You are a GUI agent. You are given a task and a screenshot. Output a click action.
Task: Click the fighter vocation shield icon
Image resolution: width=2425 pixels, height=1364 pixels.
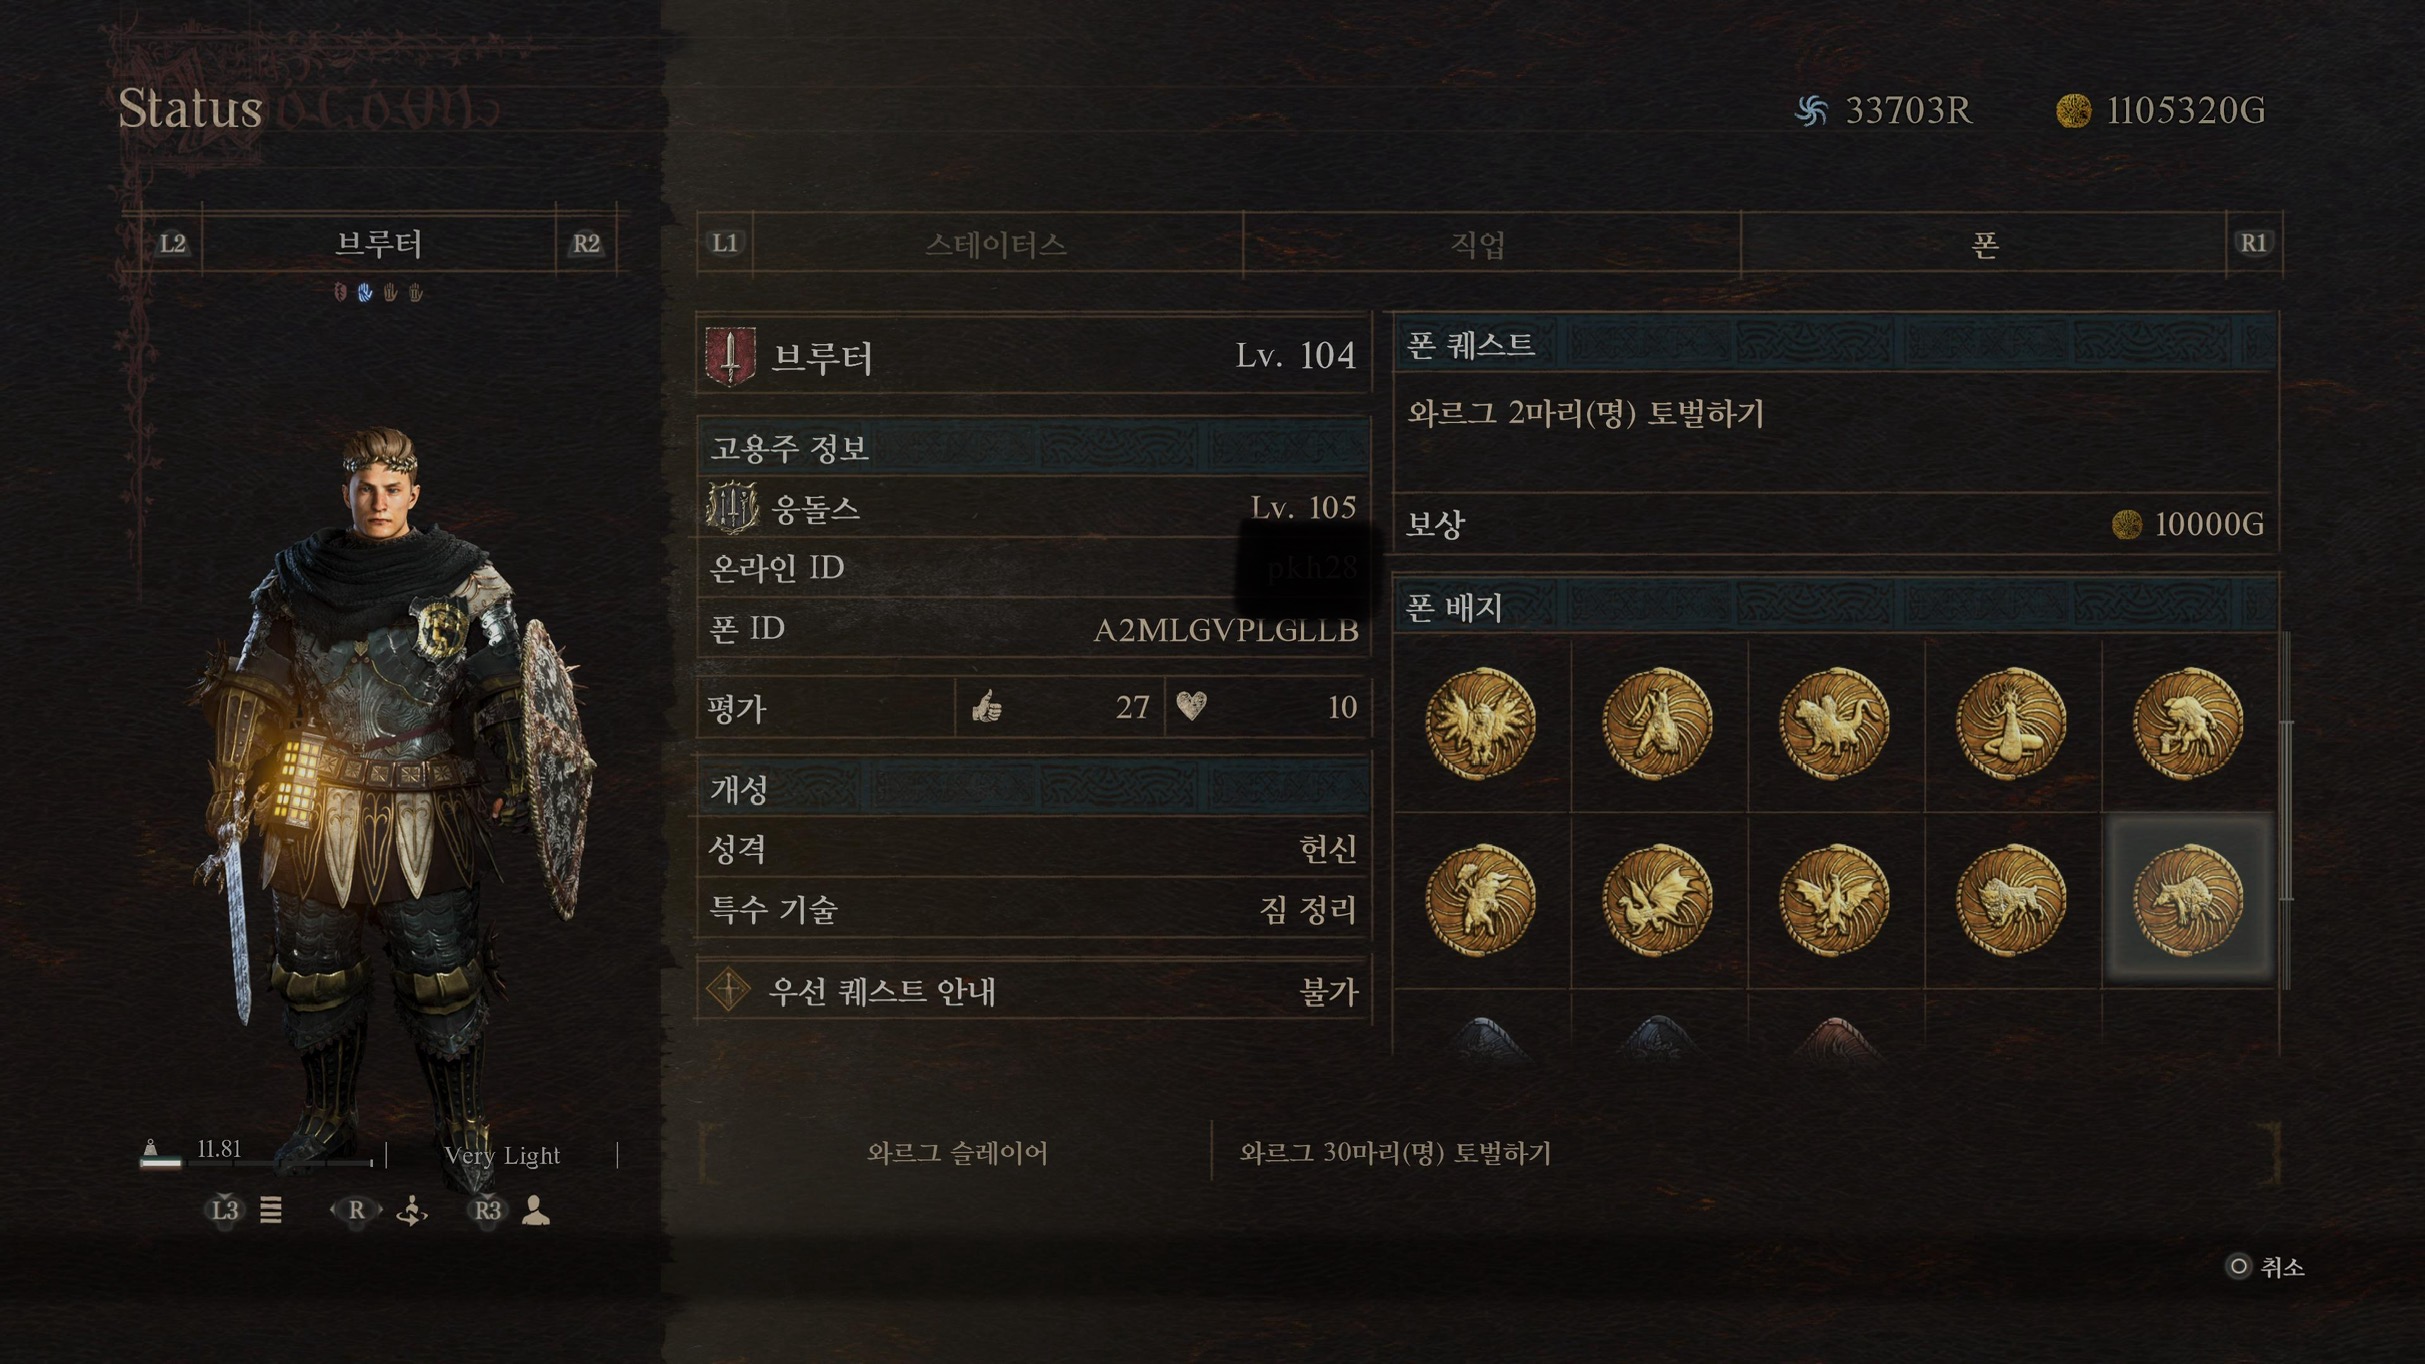click(x=731, y=355)
